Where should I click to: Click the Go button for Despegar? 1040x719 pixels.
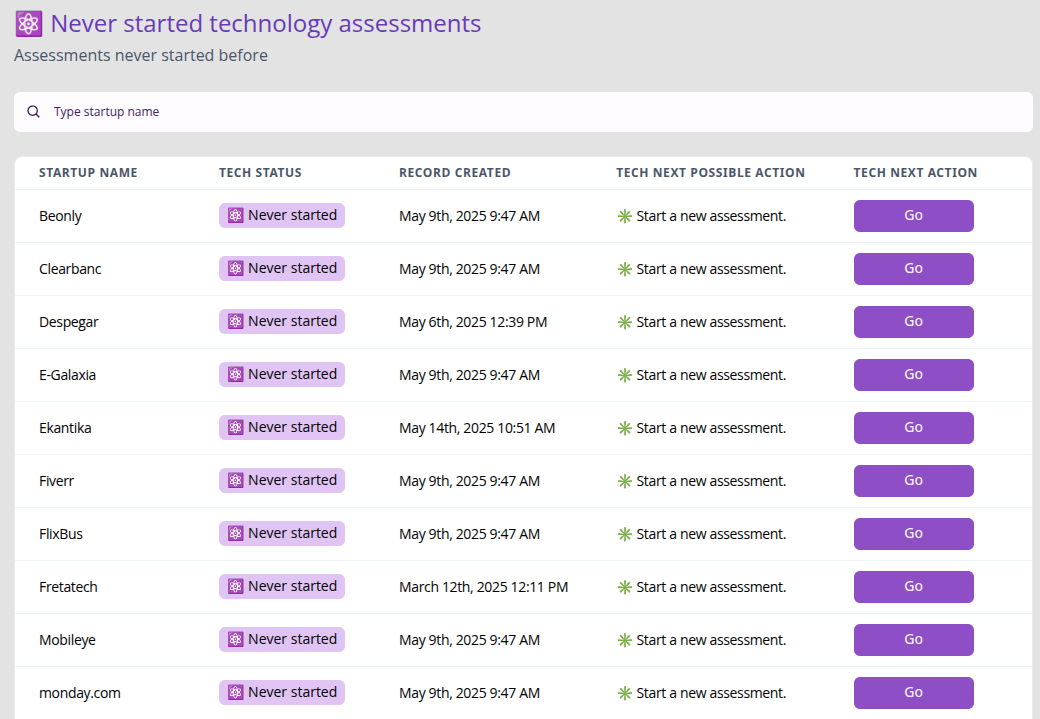click(913, 322)
